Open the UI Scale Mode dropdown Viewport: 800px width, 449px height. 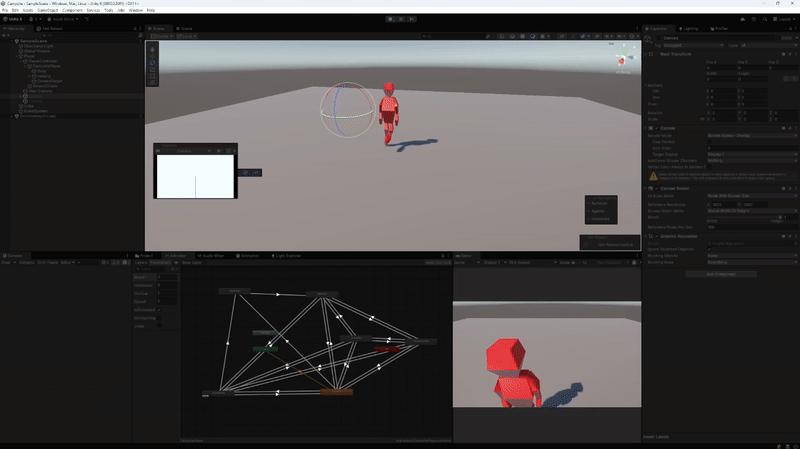pos(752,196)
